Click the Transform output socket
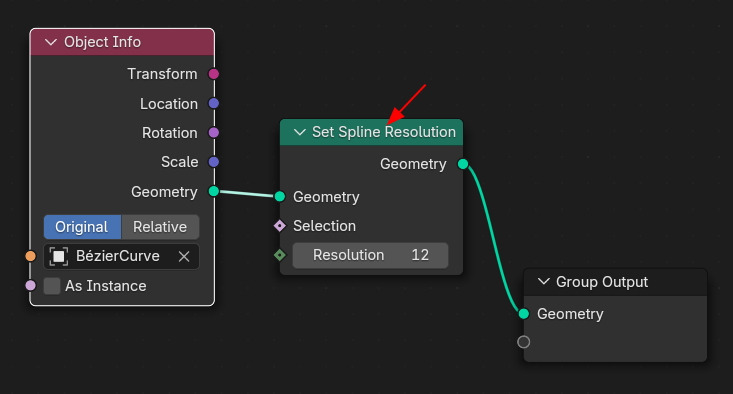This screenshot has height=394, width=733. [214, 74]
